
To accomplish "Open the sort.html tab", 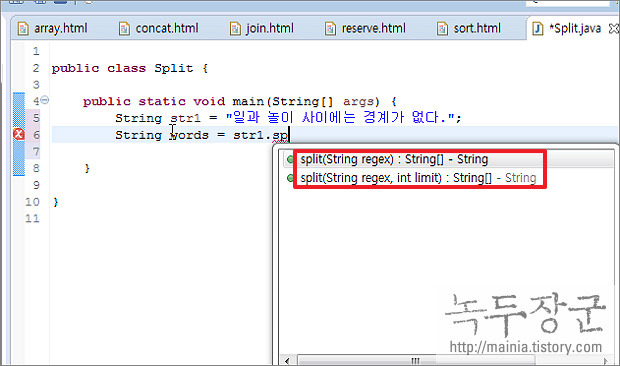I will tap(469, 28).
